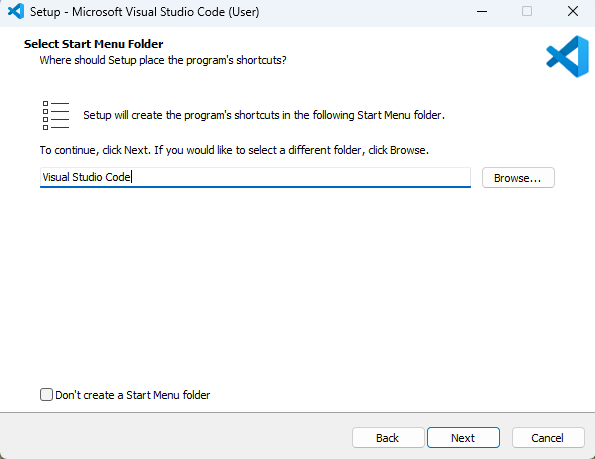Cancel the Visual Studio Code setup
Image resolution: width=595 pixels, height=459 pixels.
point(548,438)
